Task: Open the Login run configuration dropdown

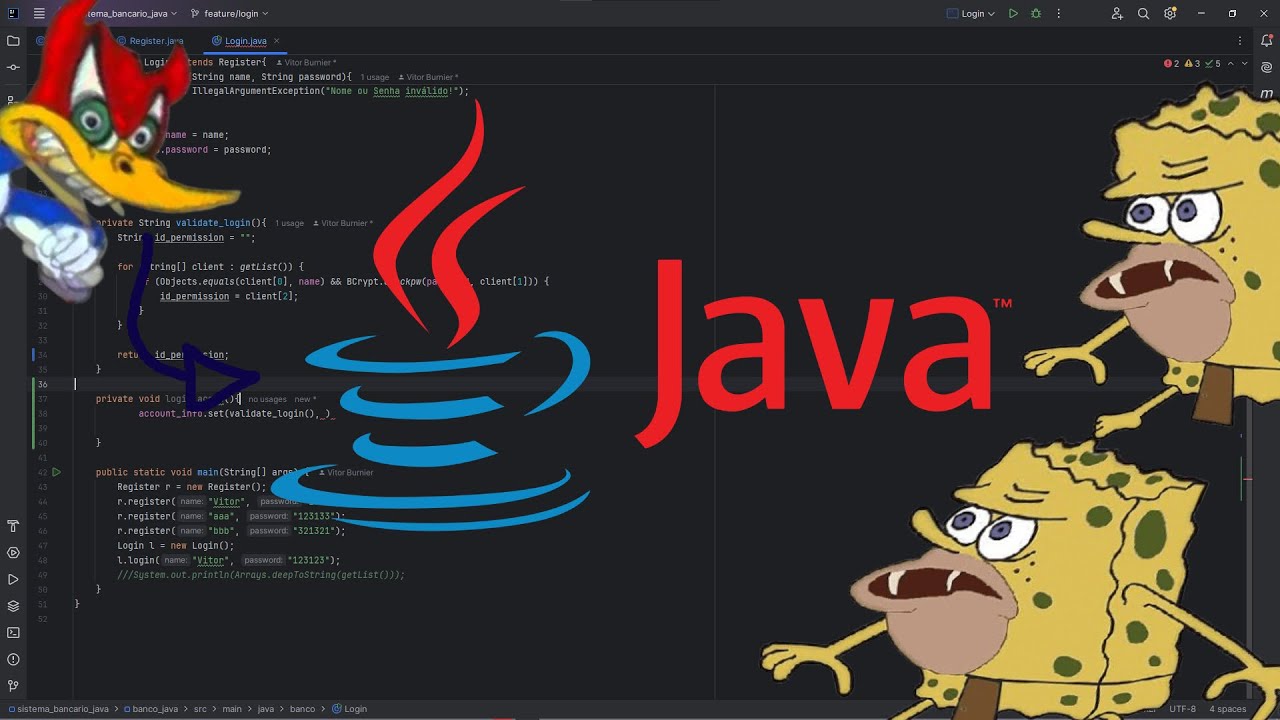Action: click(971, 14)
